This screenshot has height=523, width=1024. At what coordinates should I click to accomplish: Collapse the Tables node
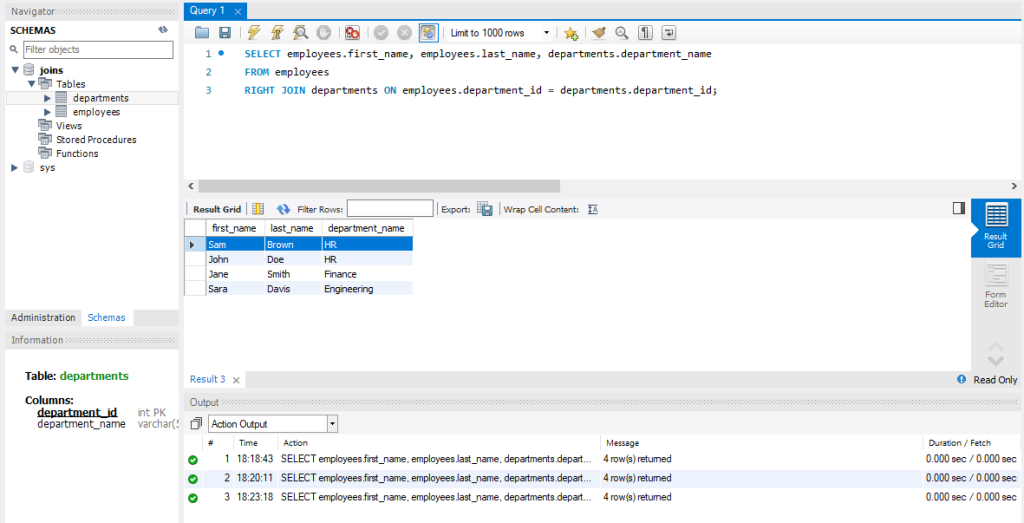(x=31, y=84)
